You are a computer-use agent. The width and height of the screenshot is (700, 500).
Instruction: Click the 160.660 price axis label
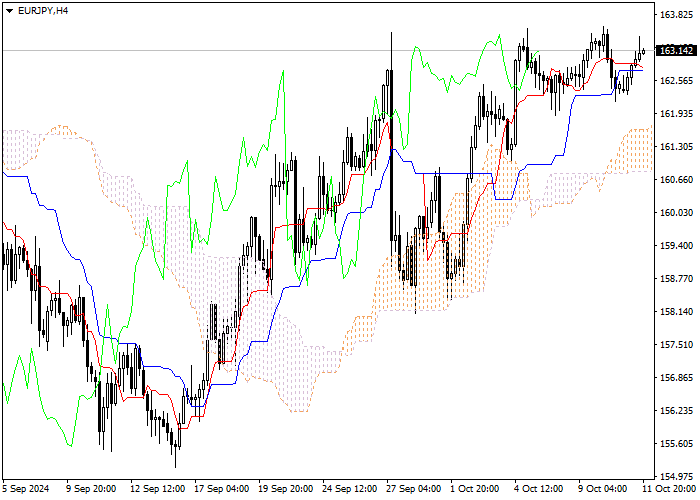pyautogui.click(x=676, y=179)
